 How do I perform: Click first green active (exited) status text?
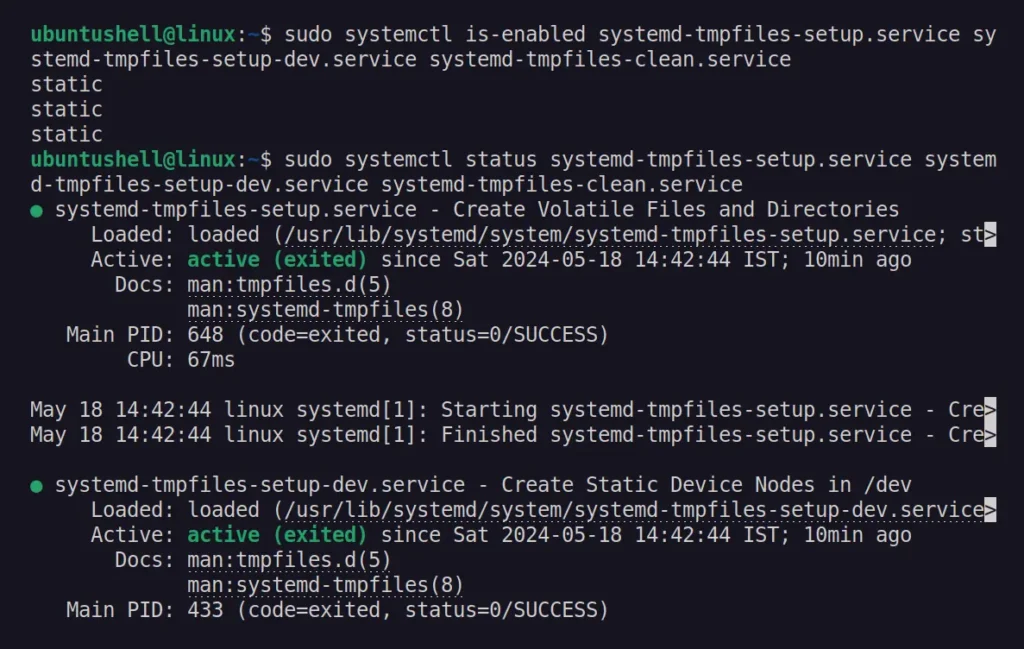[277, 260]
